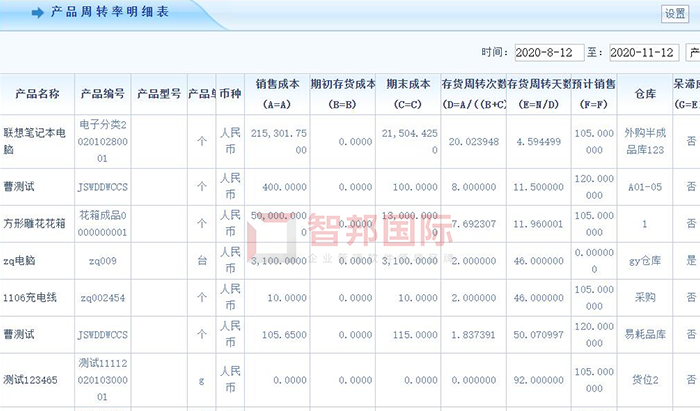
Task: Open the 设置 settings button
Action: pos(675,13)
